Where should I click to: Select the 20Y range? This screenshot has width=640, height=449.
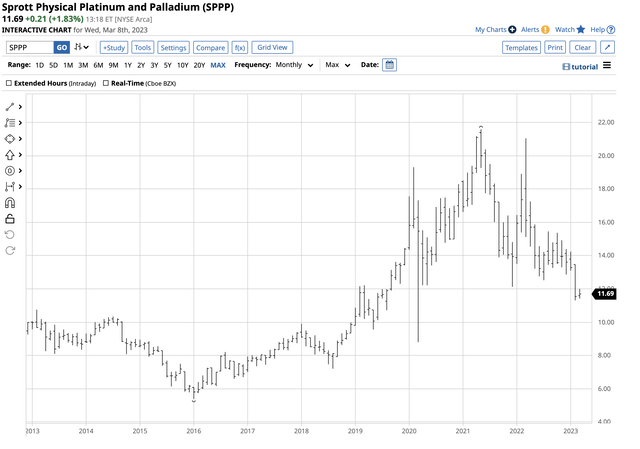199,65
